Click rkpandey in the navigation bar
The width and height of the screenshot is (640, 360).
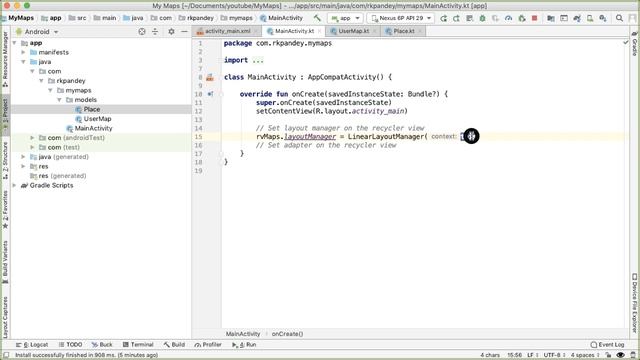coord(196,18)
